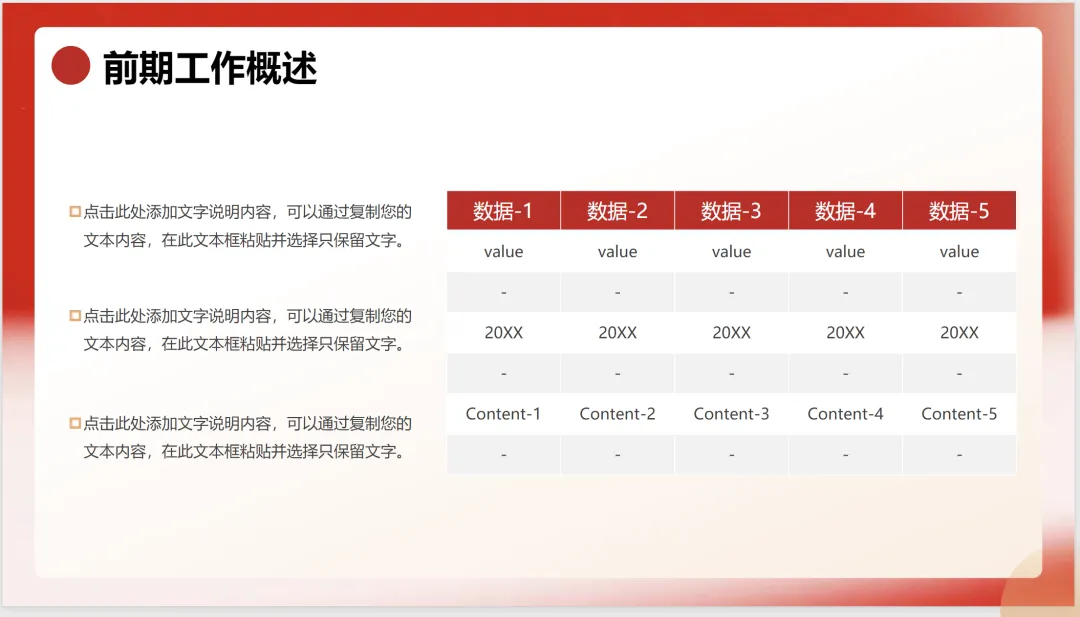Click the 20XX cell in the 数据-3 column
Image resolution: width=1080 pixels, height=617 pixels.
point(731,333)
